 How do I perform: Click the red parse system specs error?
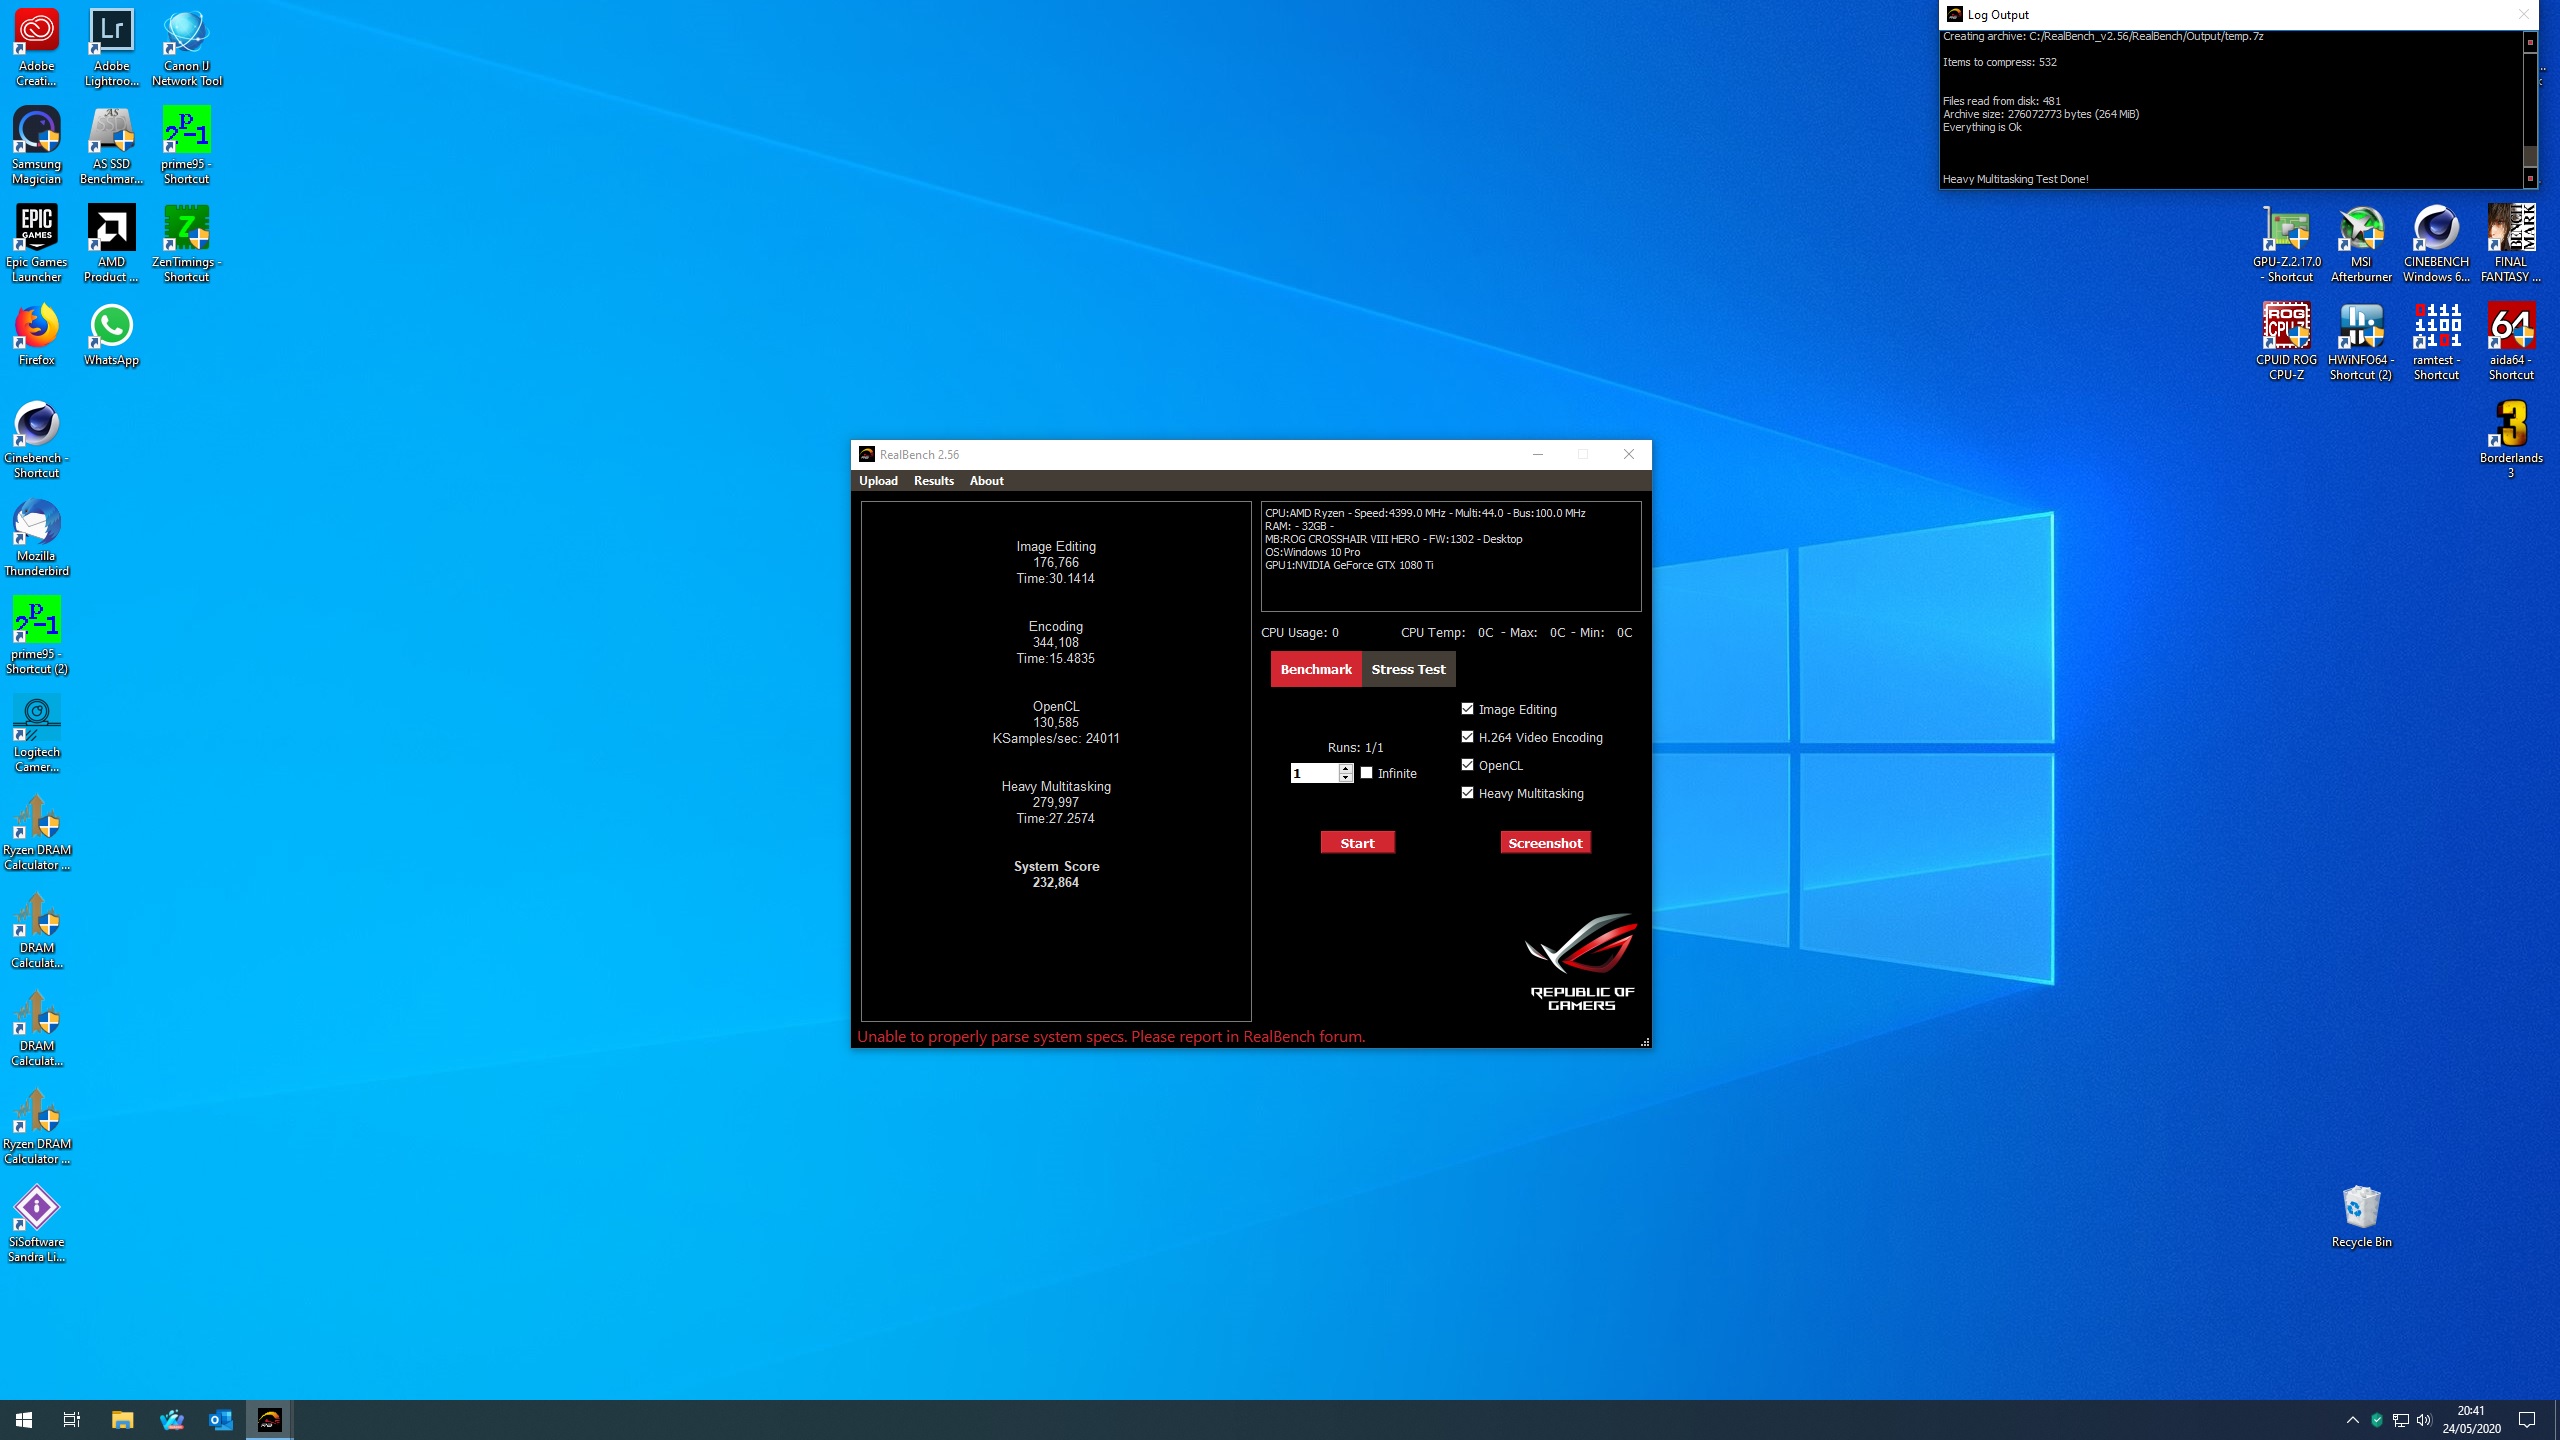pos(1111,1036)
